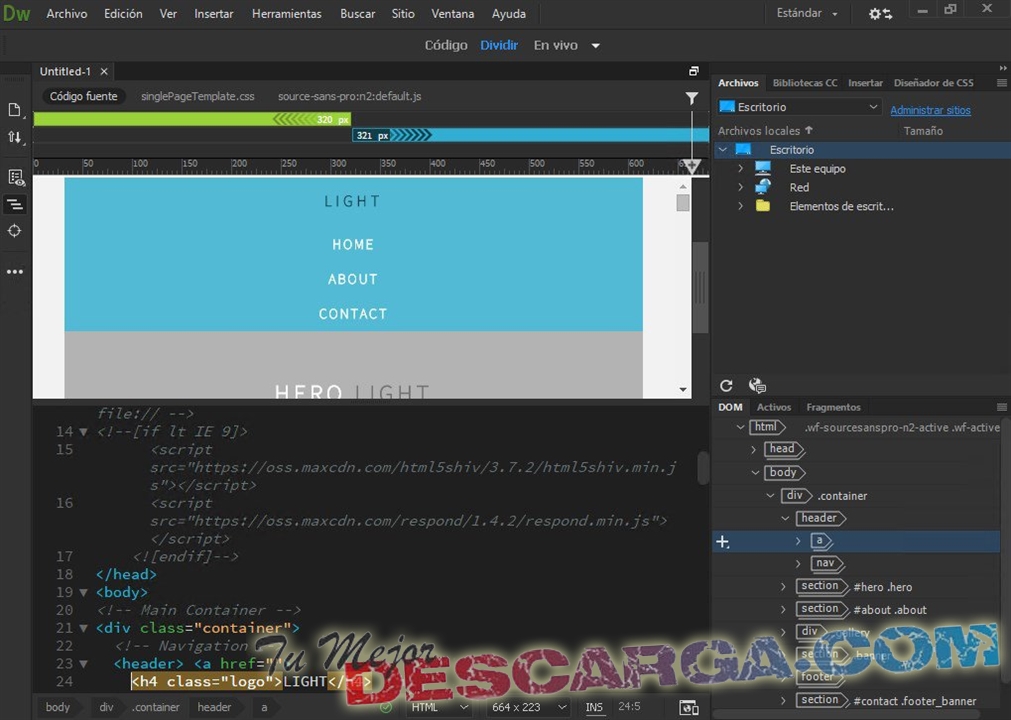Open the Files panel options menu icon
The width and height of the screenshot is (1011, 720).
1001,83
